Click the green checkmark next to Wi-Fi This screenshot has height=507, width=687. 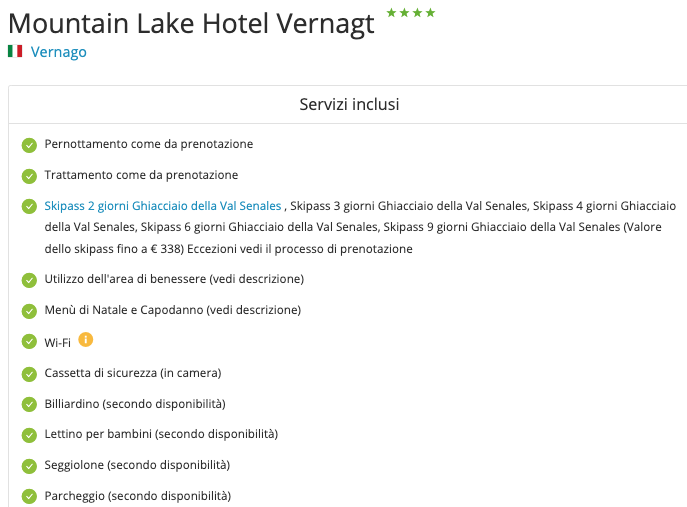(29, 342)
